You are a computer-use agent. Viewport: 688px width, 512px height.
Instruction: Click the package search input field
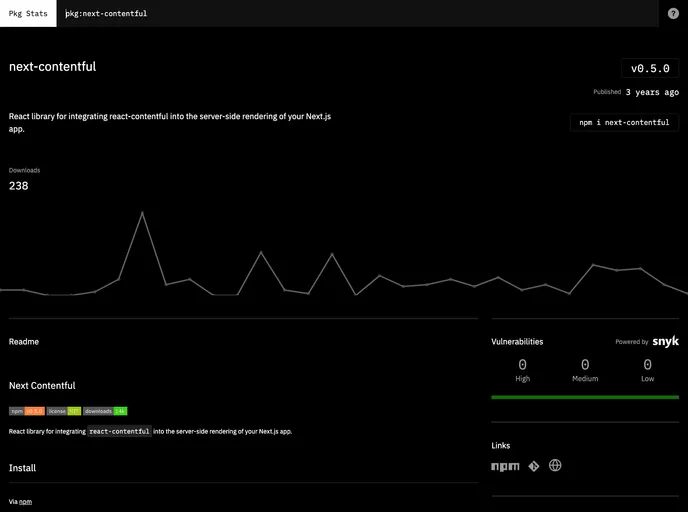350,13
